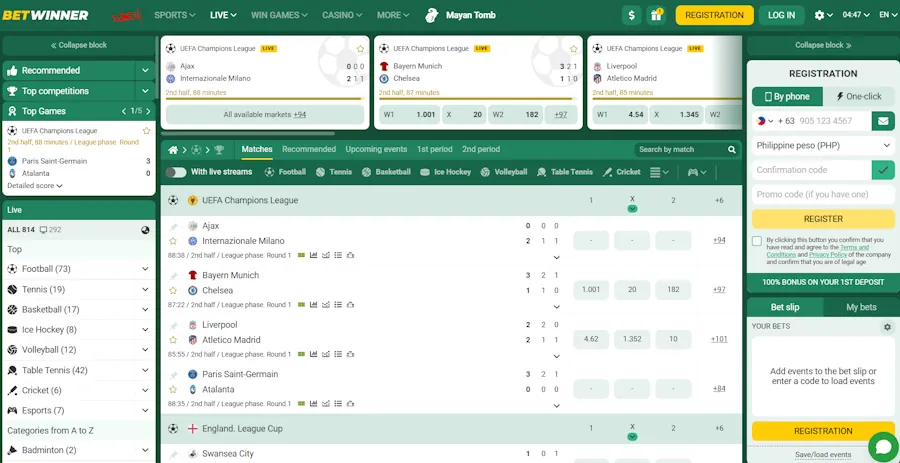
Task: Open country code flag dropdown
Action: pyautogui.click(x=765, y=121)
